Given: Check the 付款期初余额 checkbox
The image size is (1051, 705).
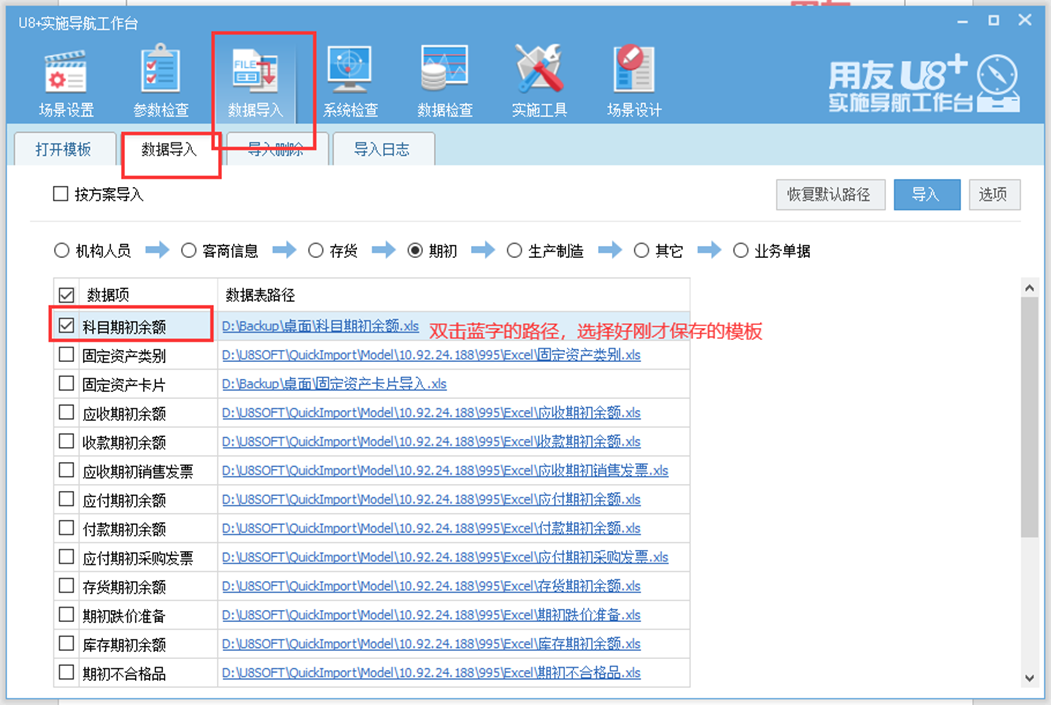Looking at the screenshot, I should pos(66,528).
